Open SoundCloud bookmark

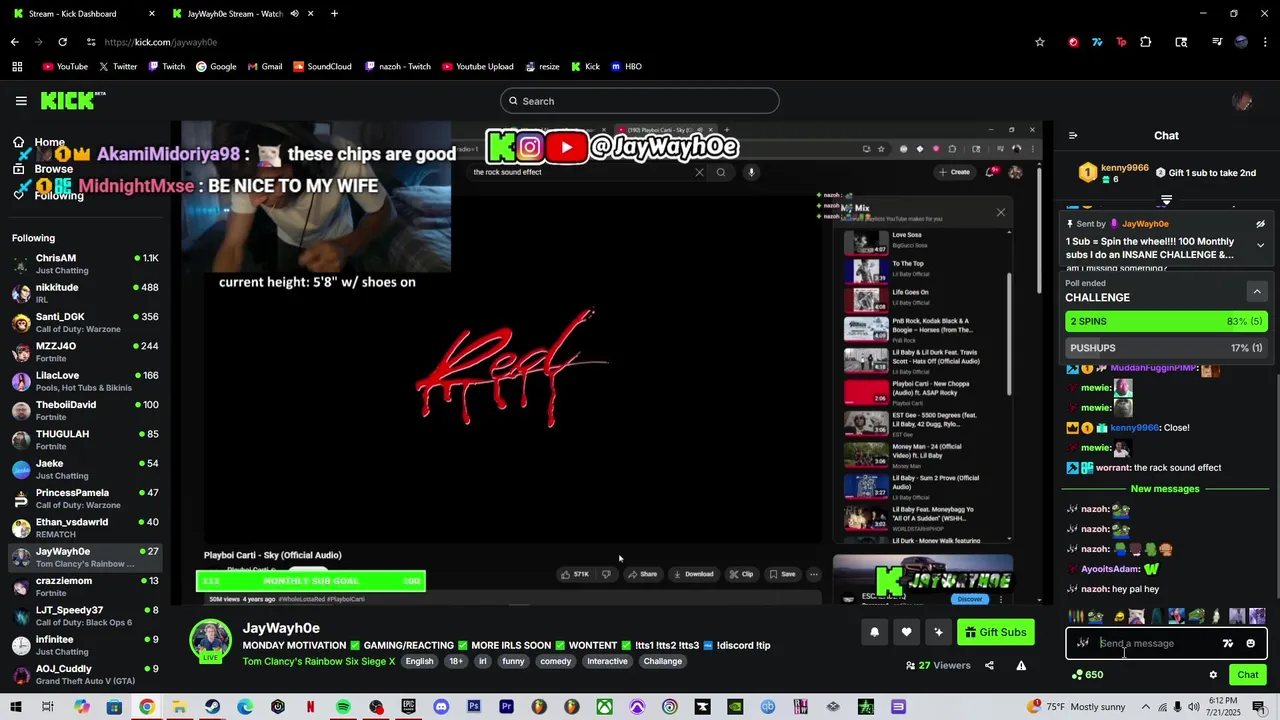(x=322, y=67)
